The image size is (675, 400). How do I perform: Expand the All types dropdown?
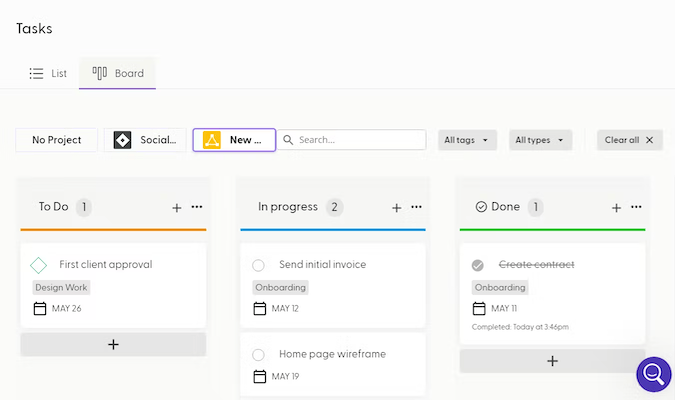[540, 140]
